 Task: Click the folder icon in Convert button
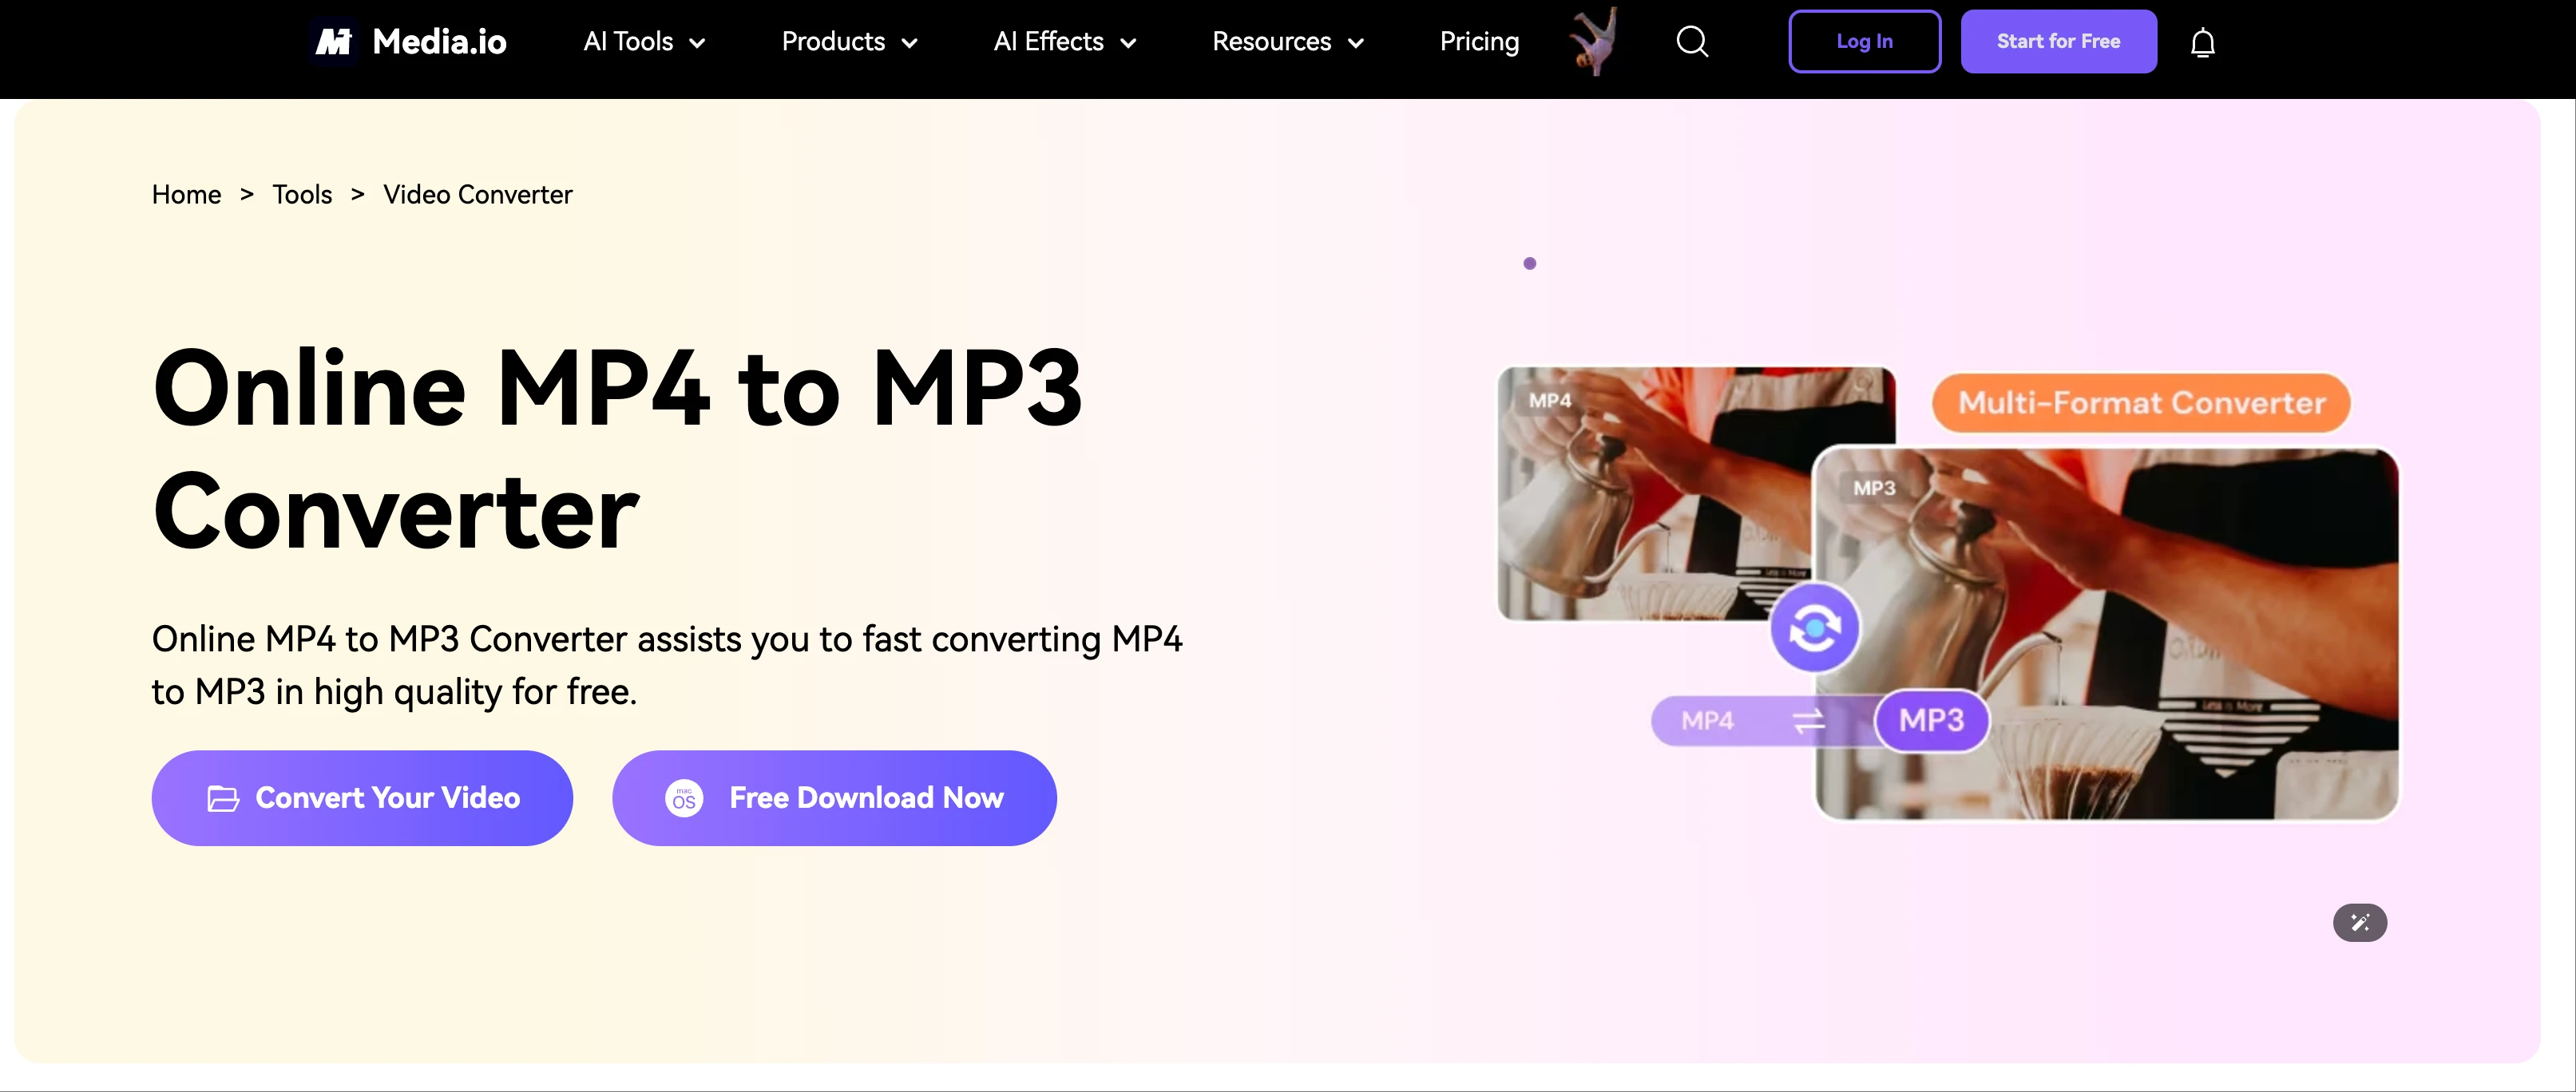[223, 798]
